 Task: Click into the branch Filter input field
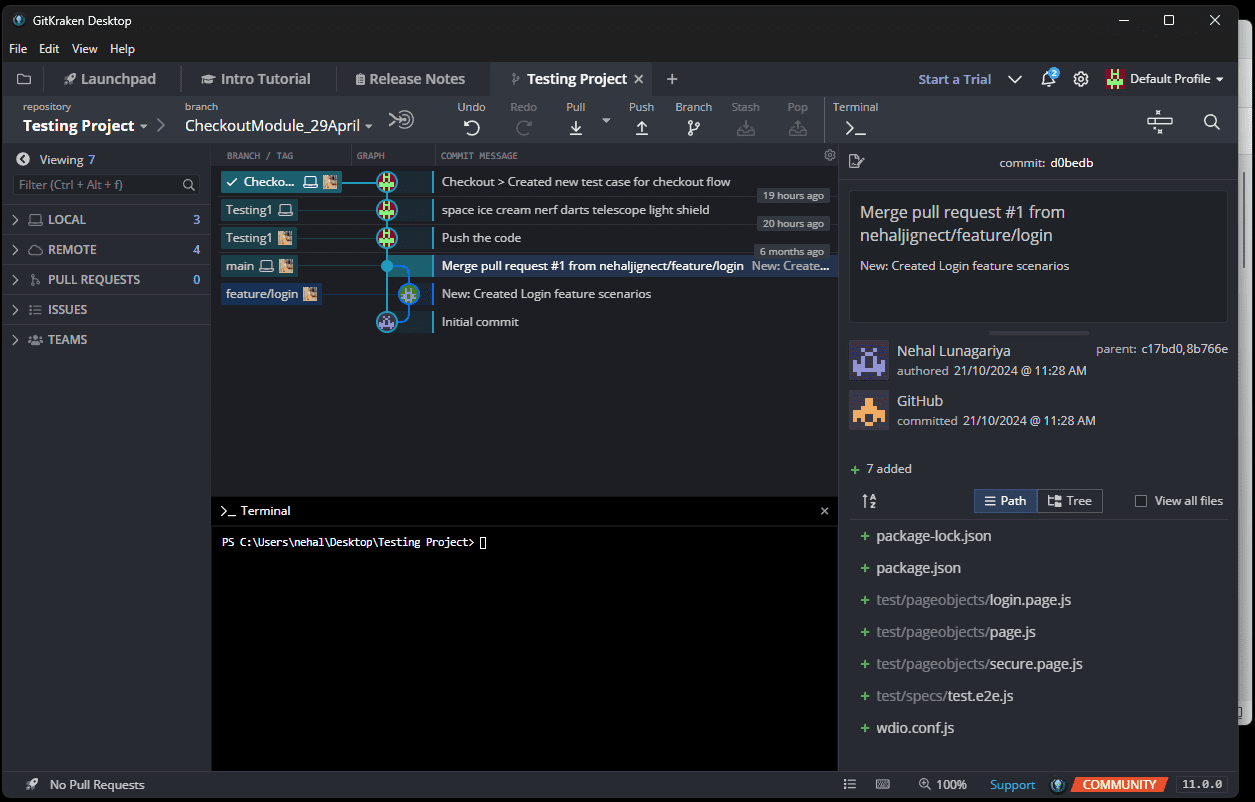tap(107, 185)
